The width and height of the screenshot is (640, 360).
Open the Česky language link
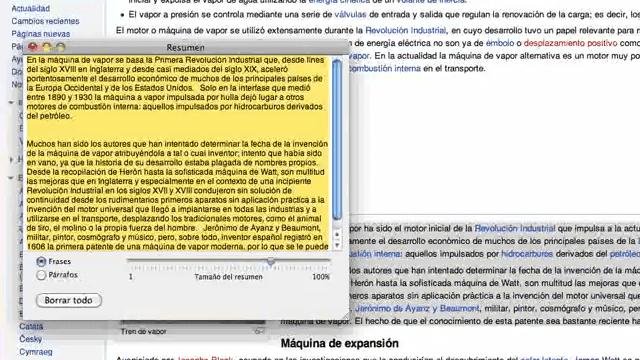[x=31, y=339]
